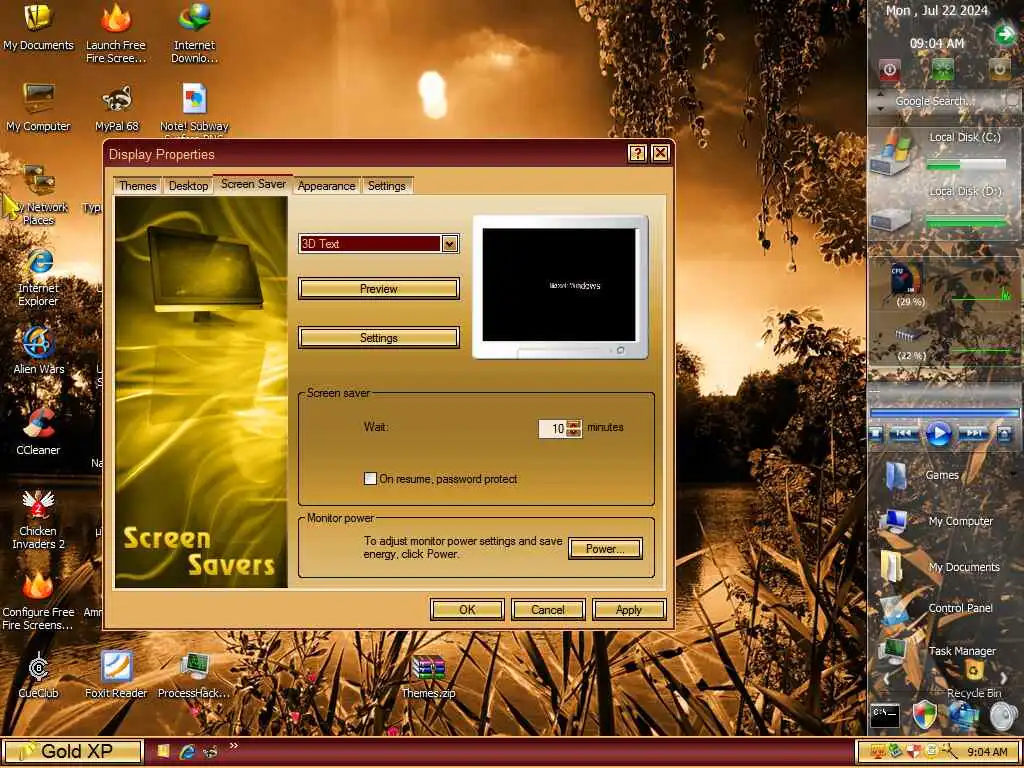Viewport: 1024px width, 768px height.
Task: Click the yellow power icon in the sidebar
Action: 999,69
